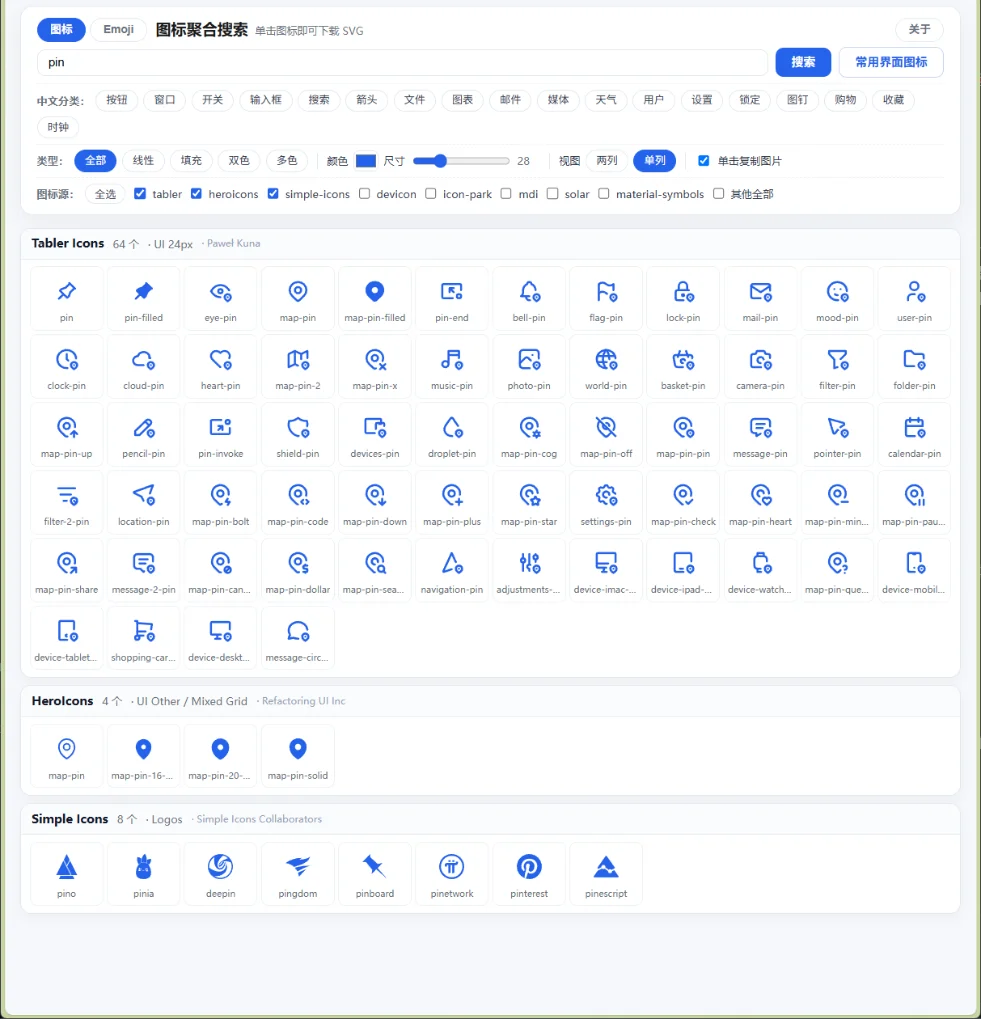Image resolution: width=981 pixels, height=1019 pixels.
Task: Select the 时钟 category tag
Action: [x=58, y=127]
